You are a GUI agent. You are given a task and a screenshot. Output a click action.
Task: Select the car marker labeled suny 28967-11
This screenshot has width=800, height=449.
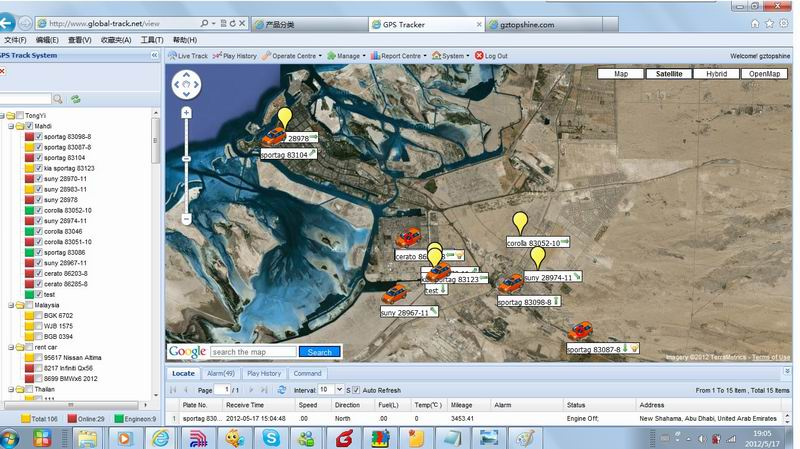point(394,294)
